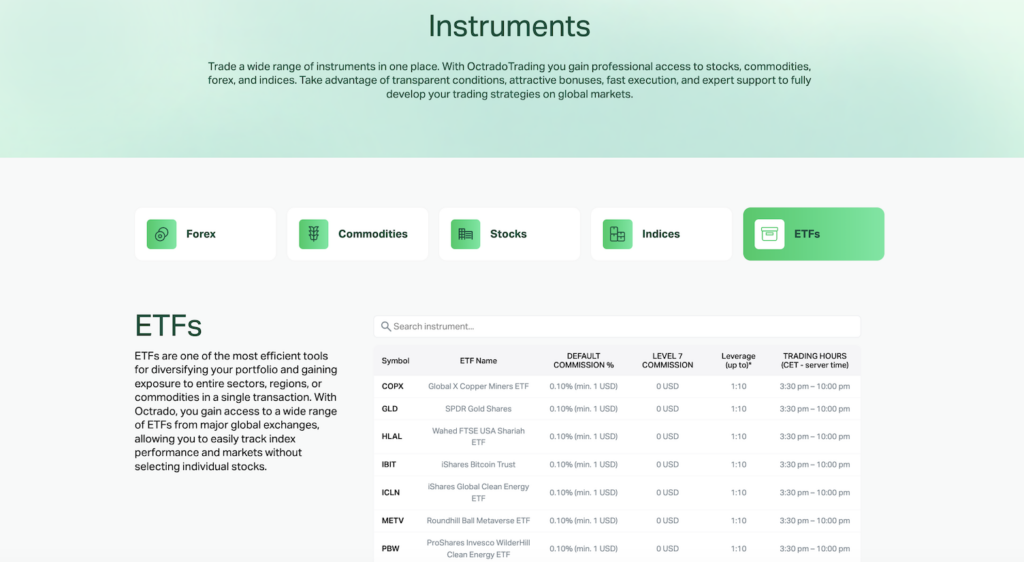Click HLAL leverage 1:10 value

click(x=738, y=437)
